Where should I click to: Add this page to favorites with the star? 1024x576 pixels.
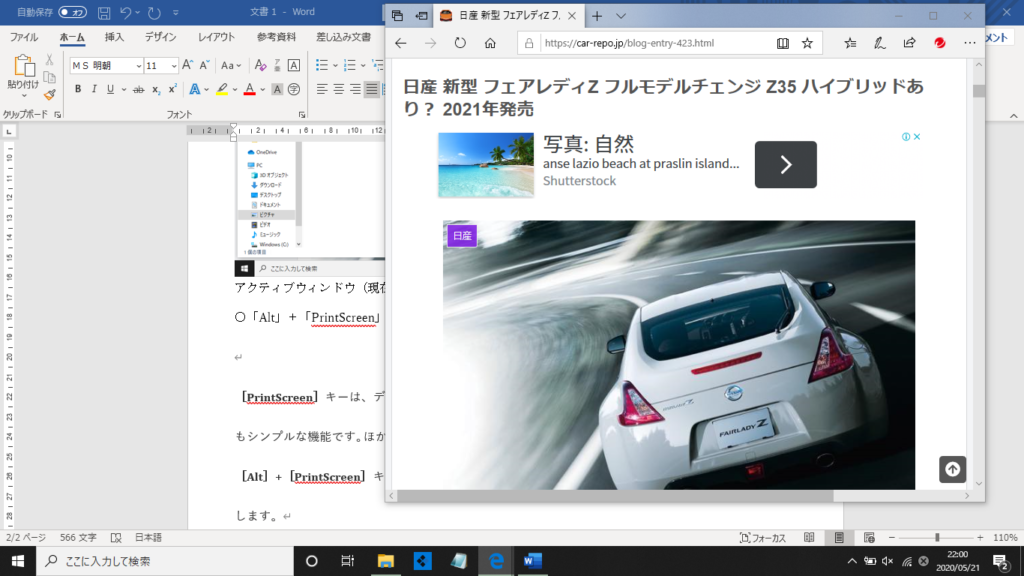pos(807,43)
